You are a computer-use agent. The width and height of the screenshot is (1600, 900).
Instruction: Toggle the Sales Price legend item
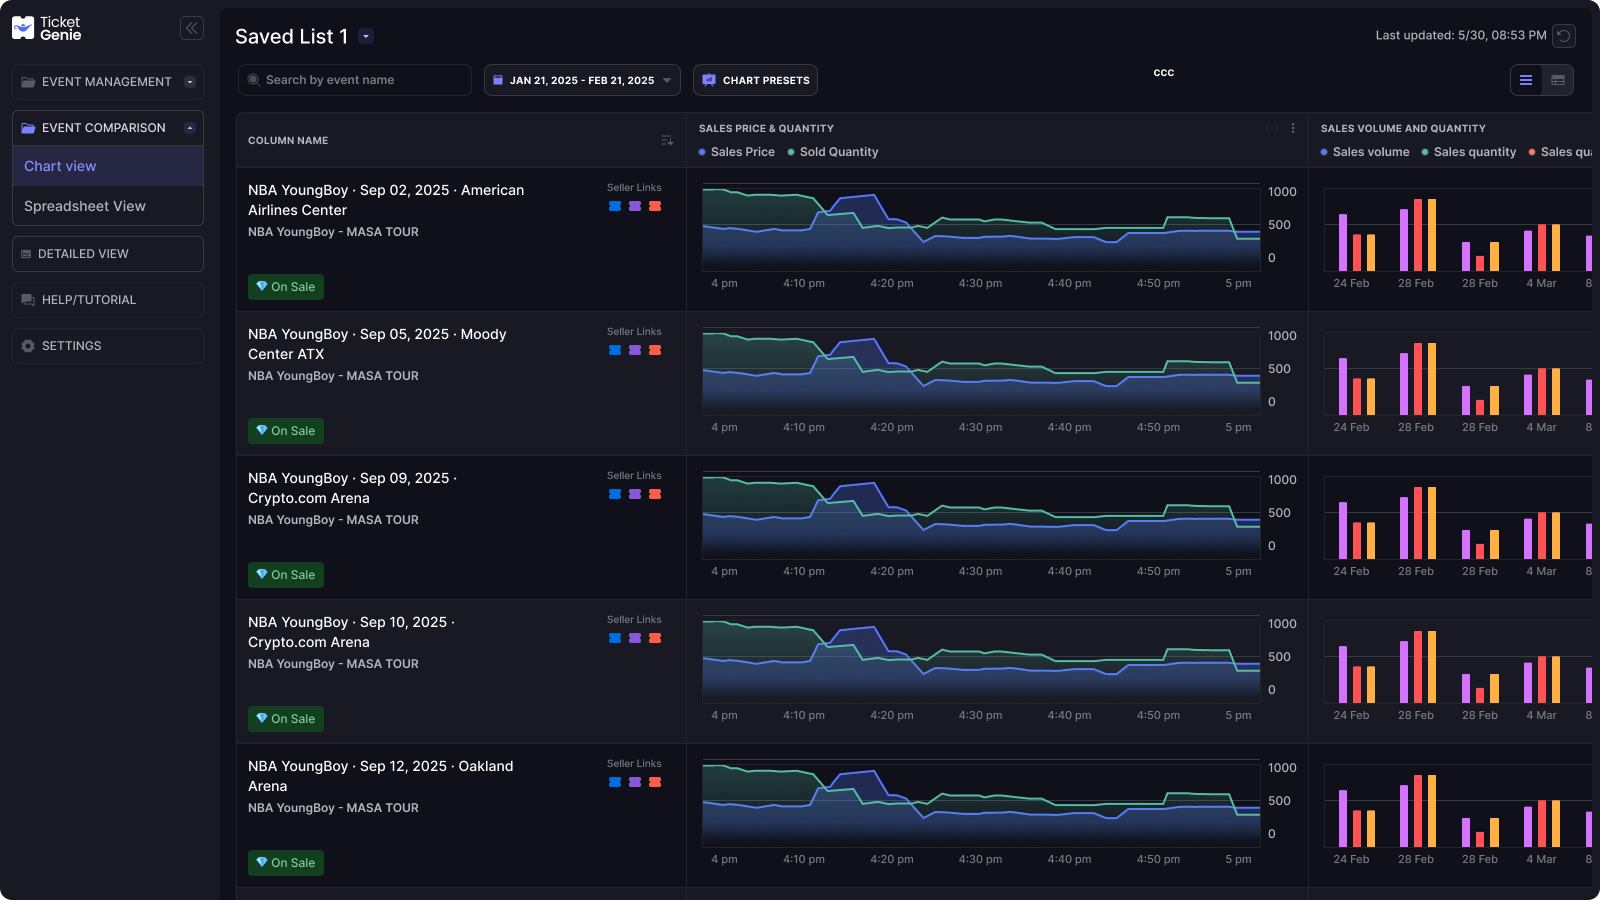tap(737, 152)
